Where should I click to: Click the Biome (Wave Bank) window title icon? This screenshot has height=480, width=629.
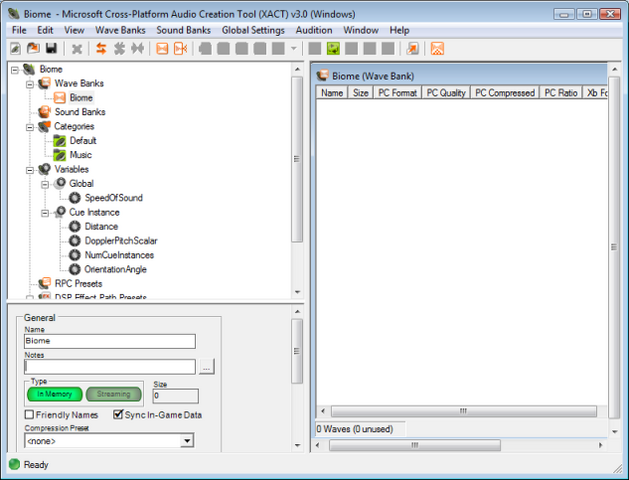(322, 75)
